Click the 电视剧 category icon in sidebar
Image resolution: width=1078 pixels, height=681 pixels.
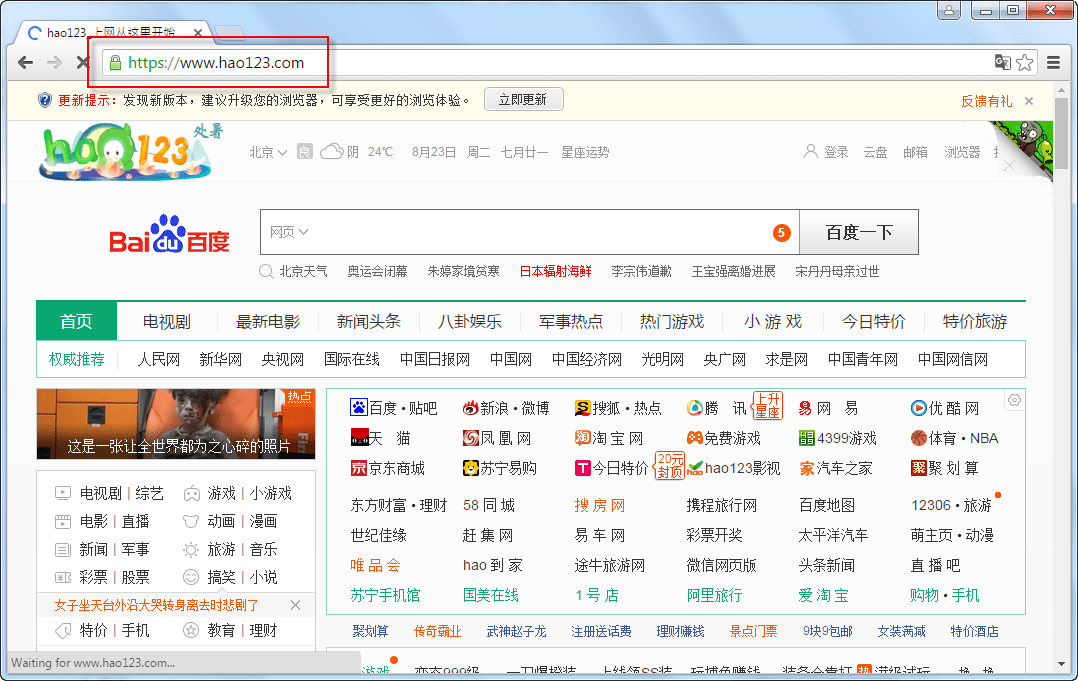pos(63,493)
